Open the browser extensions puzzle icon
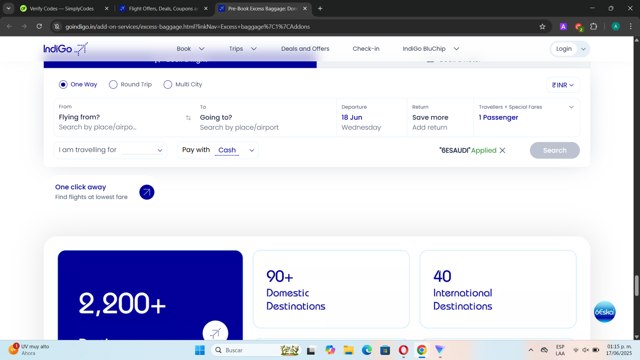 (593, 27)
